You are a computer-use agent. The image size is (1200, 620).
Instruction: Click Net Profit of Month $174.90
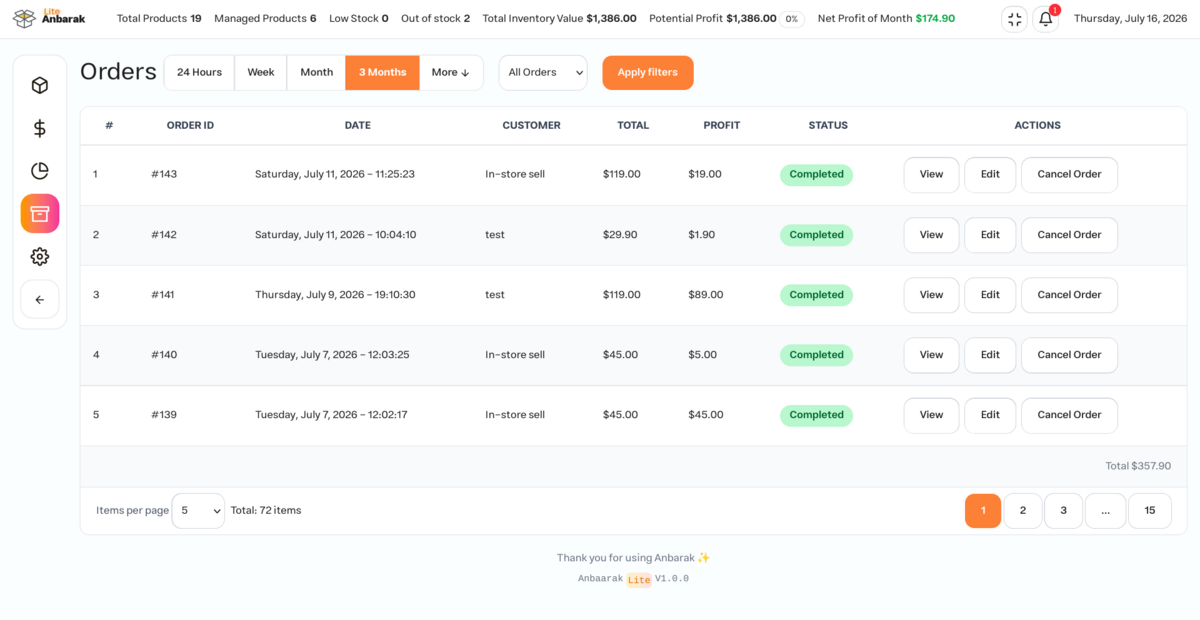[x=886, y=19]
